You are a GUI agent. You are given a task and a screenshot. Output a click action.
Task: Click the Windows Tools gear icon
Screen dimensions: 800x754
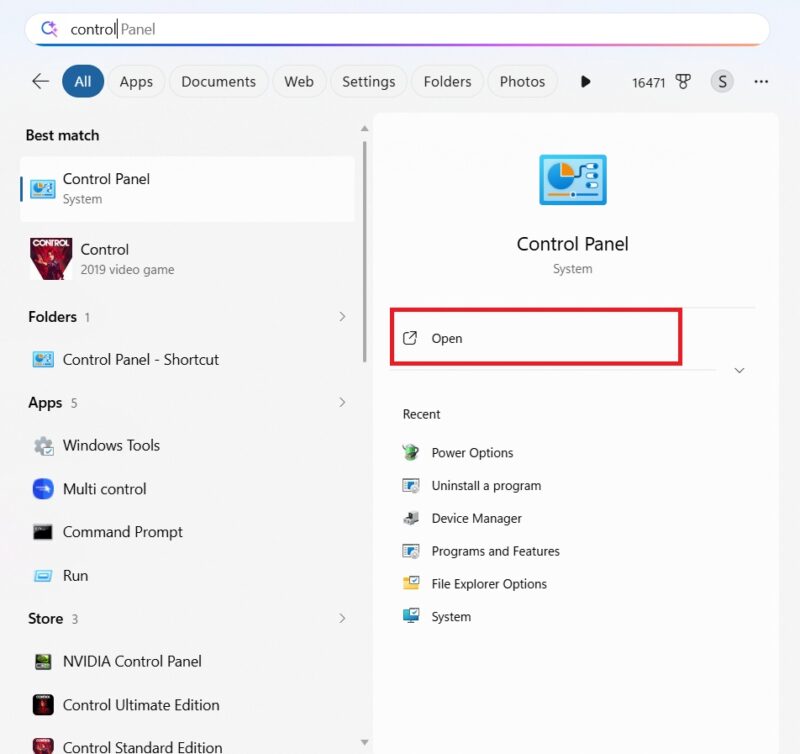43,445
